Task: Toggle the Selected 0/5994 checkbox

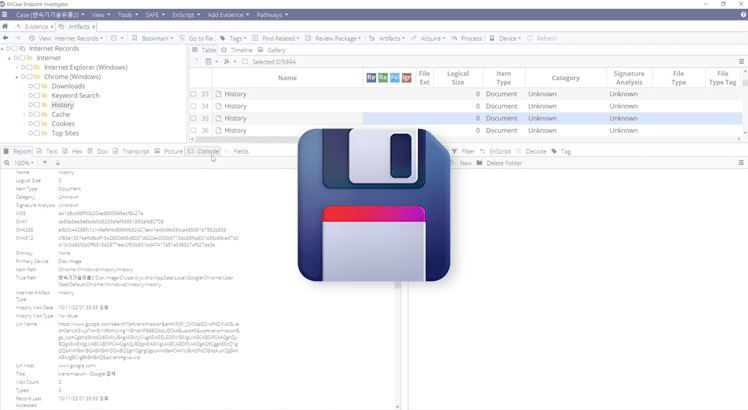Action: click(x=245, y=62)
